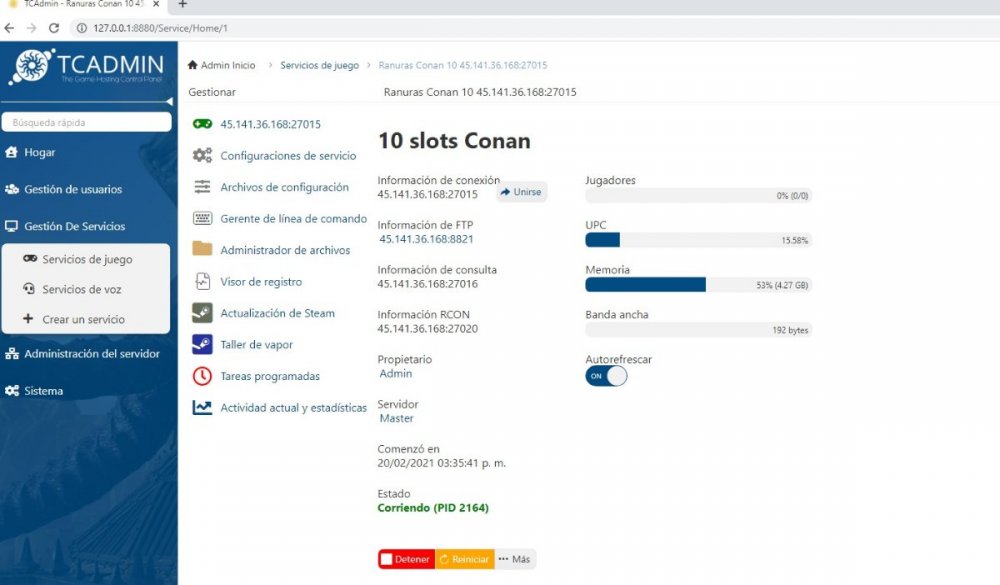
Task: Click the Memoria usage progress bar
Action: [x=697, y=285]
